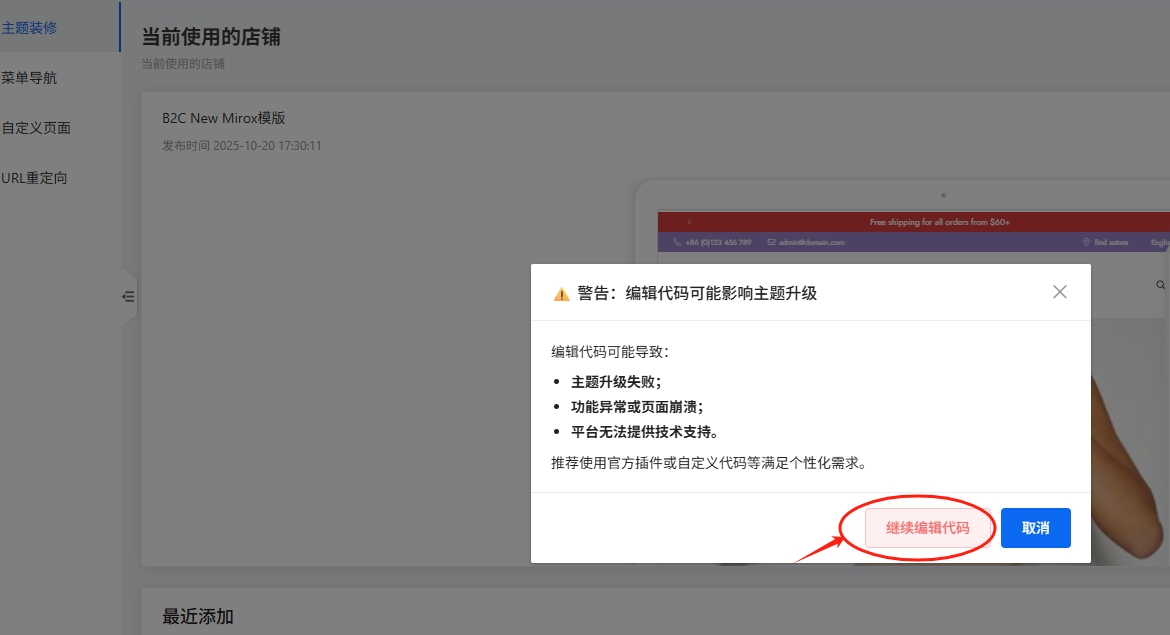The image size is (1170, 635).
Task: Click the 最近添加 section heading
Action: point(198,616)
